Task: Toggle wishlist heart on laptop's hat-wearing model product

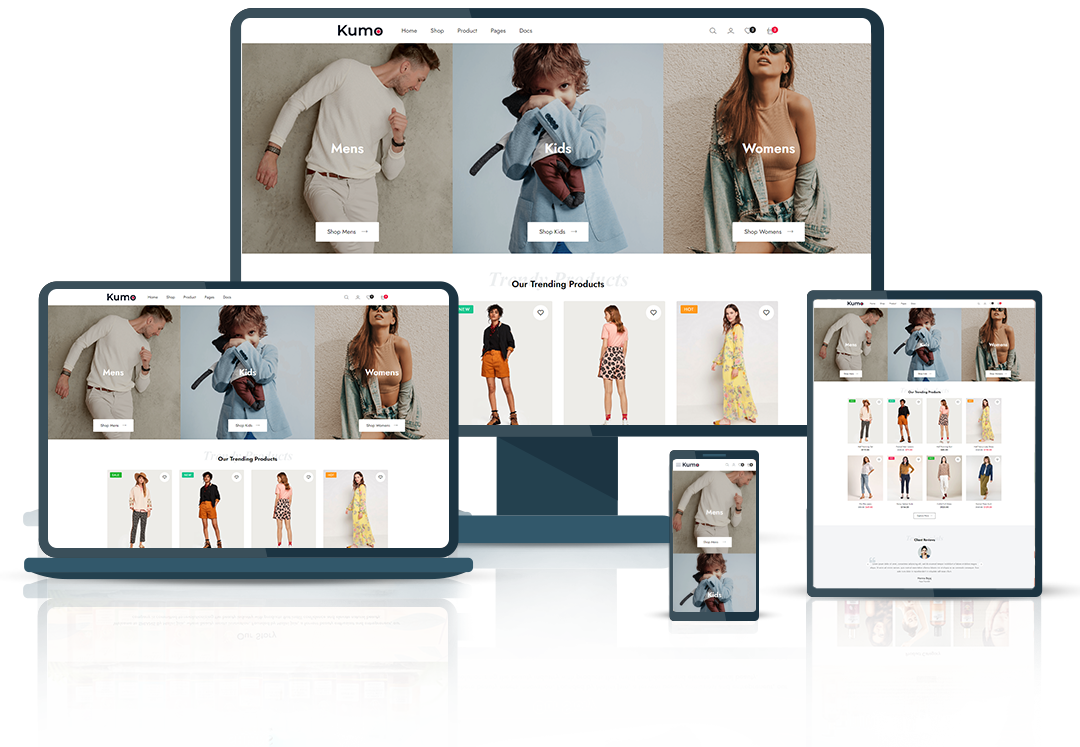Action: coord(164,477)
